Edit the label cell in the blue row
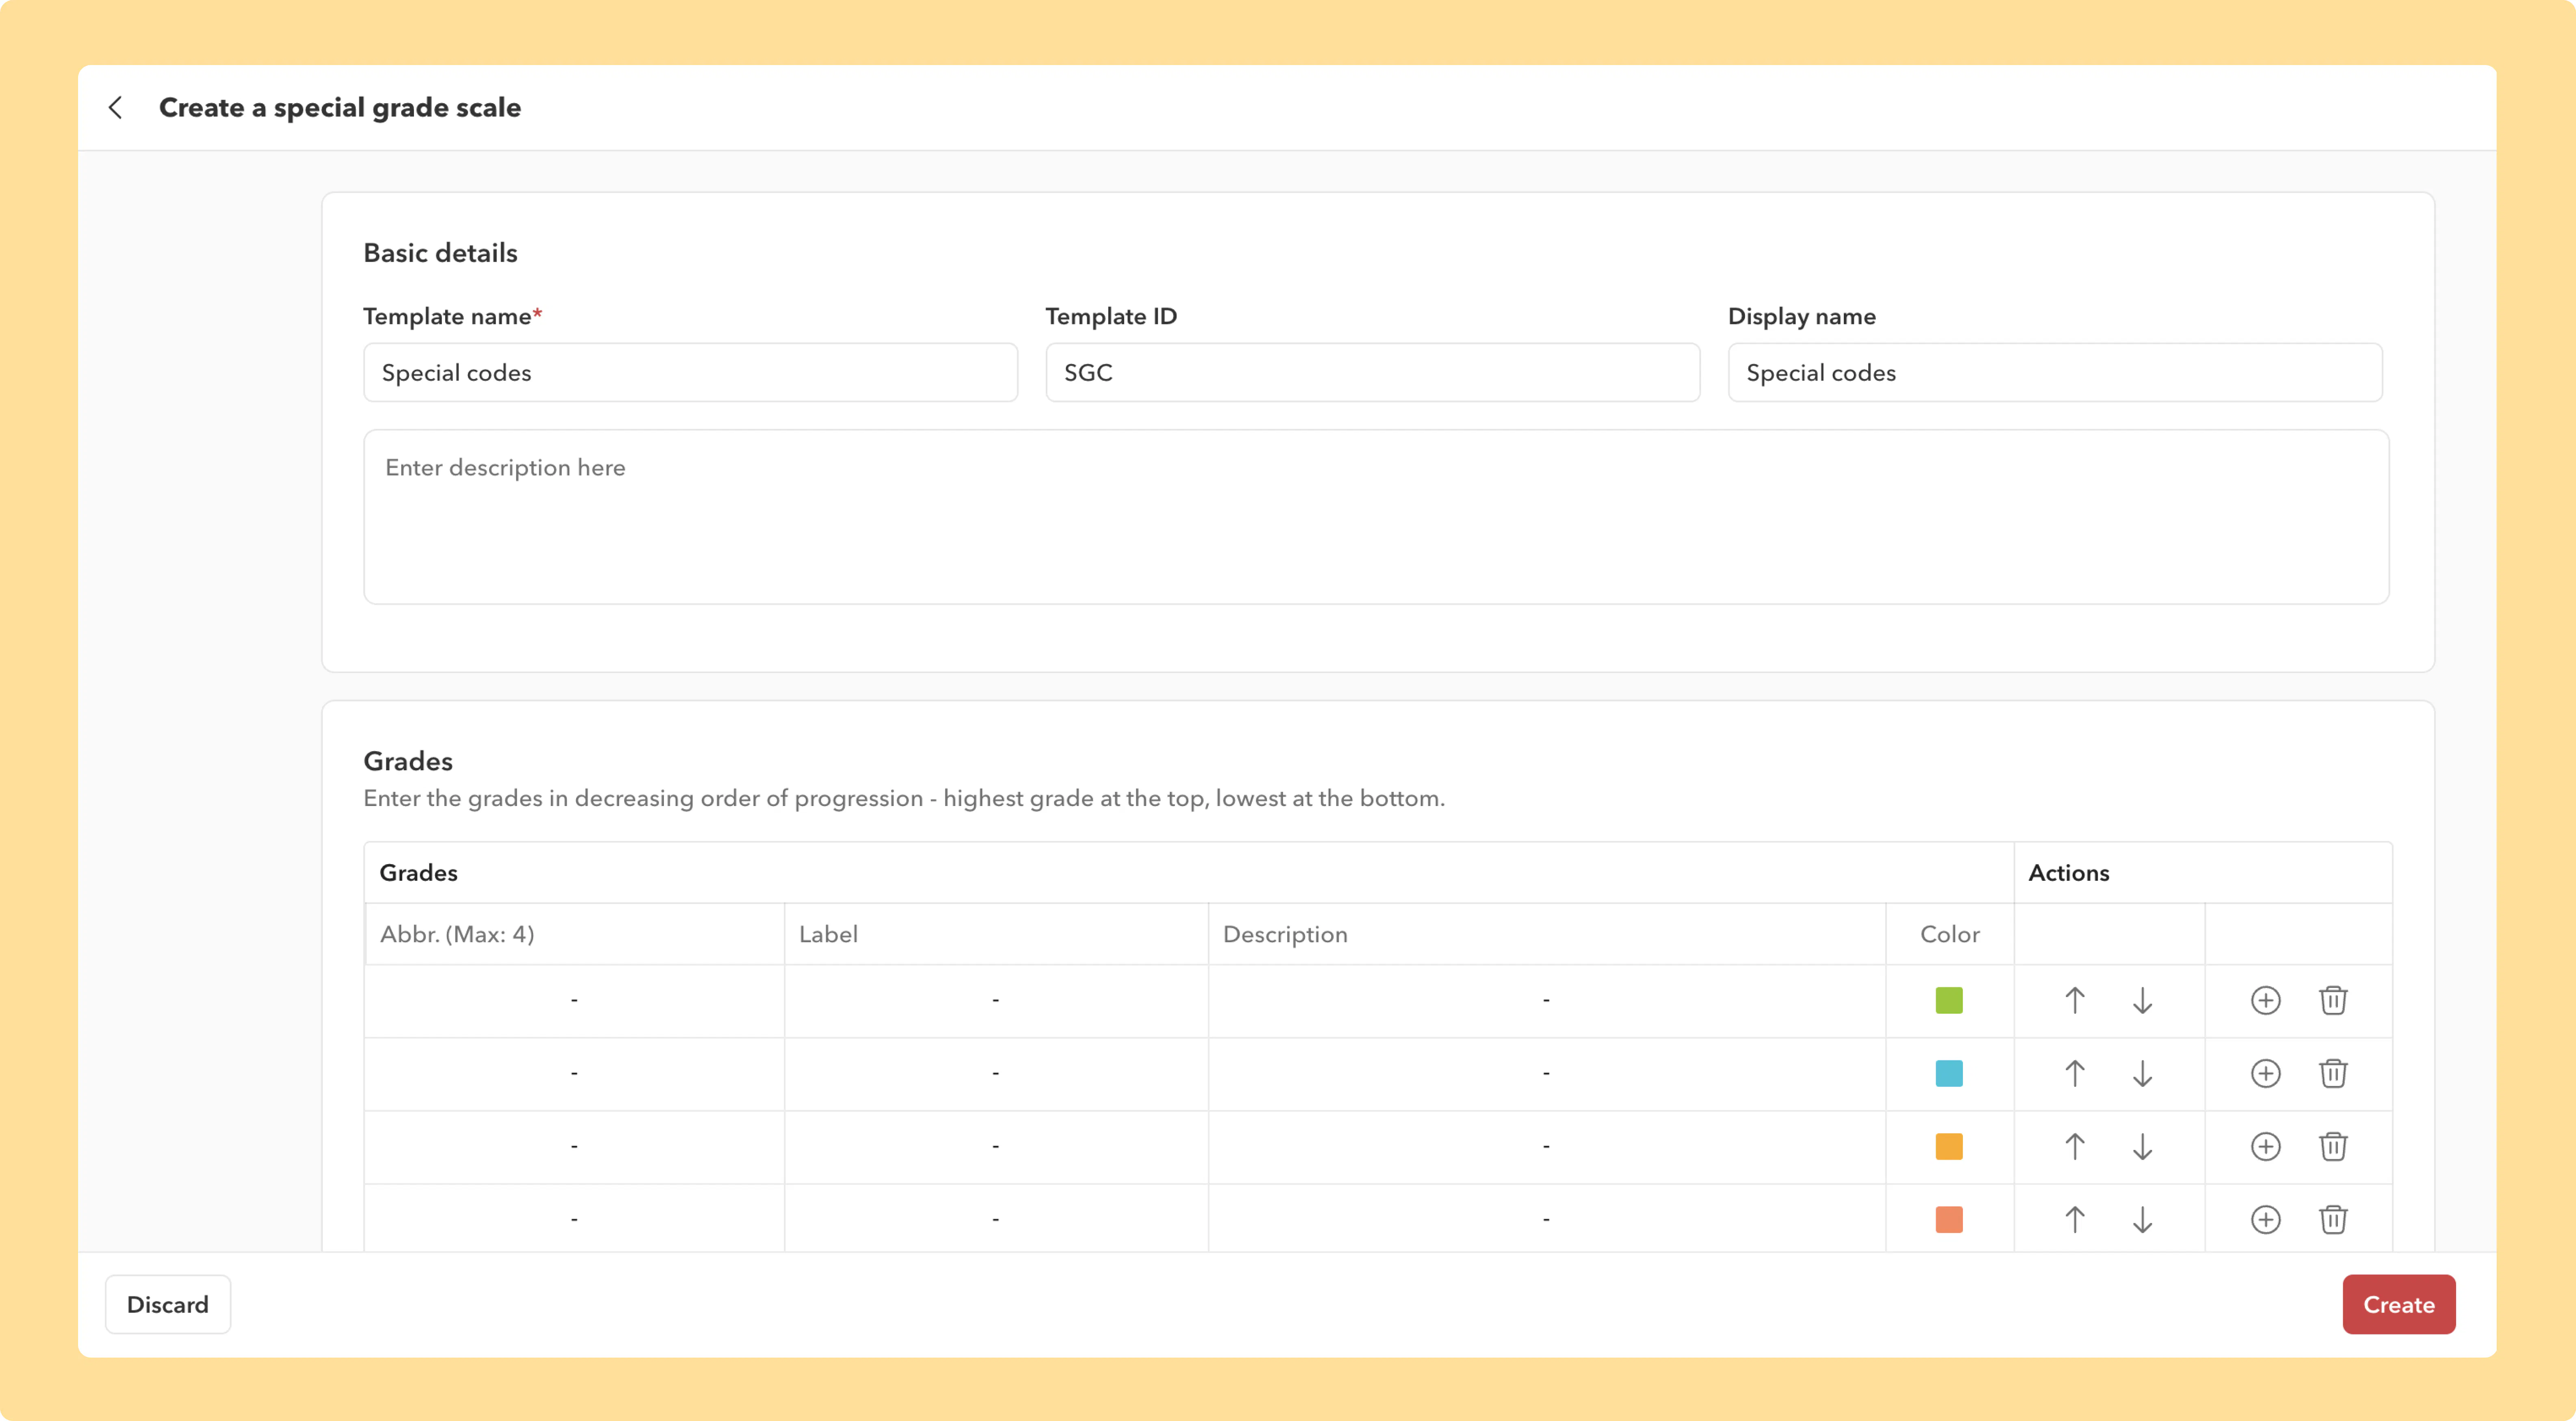 pyautogui.click(x=996, y=1073)
